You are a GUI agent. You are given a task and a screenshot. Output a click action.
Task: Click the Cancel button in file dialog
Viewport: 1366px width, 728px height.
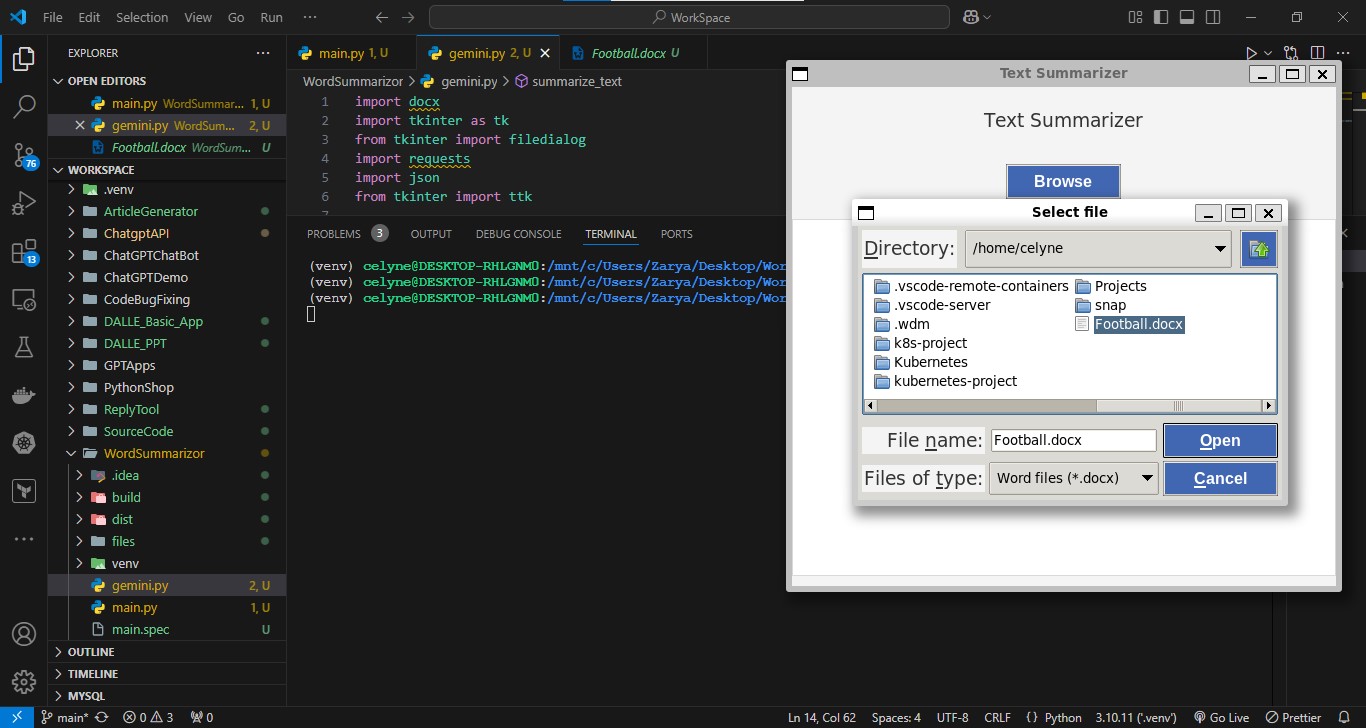tap(1219, 478)
